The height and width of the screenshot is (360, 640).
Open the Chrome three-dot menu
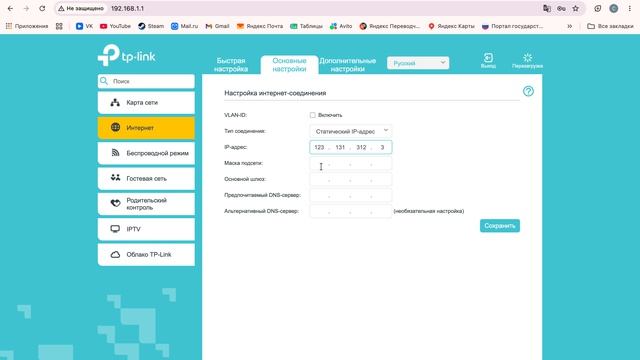(x=630, y=9)
